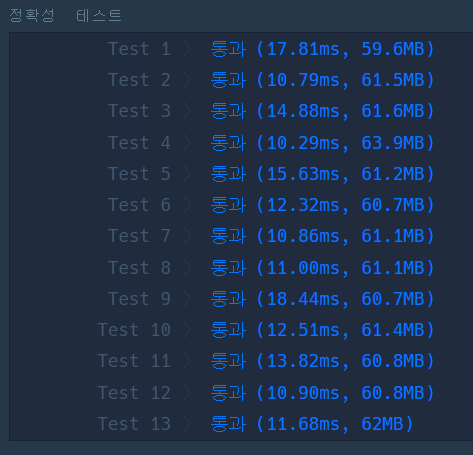Click result 통과 (15.63ms, 61.2MB)

tap(322, 174)
